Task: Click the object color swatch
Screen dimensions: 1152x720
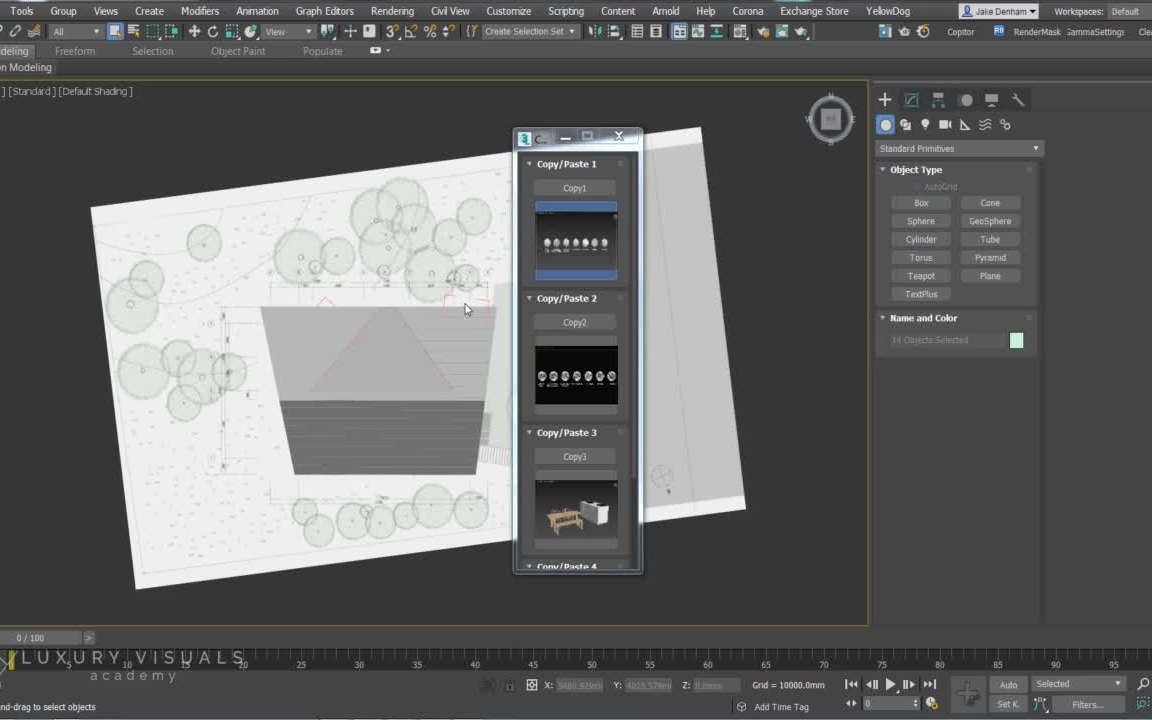Action: 1017,340
